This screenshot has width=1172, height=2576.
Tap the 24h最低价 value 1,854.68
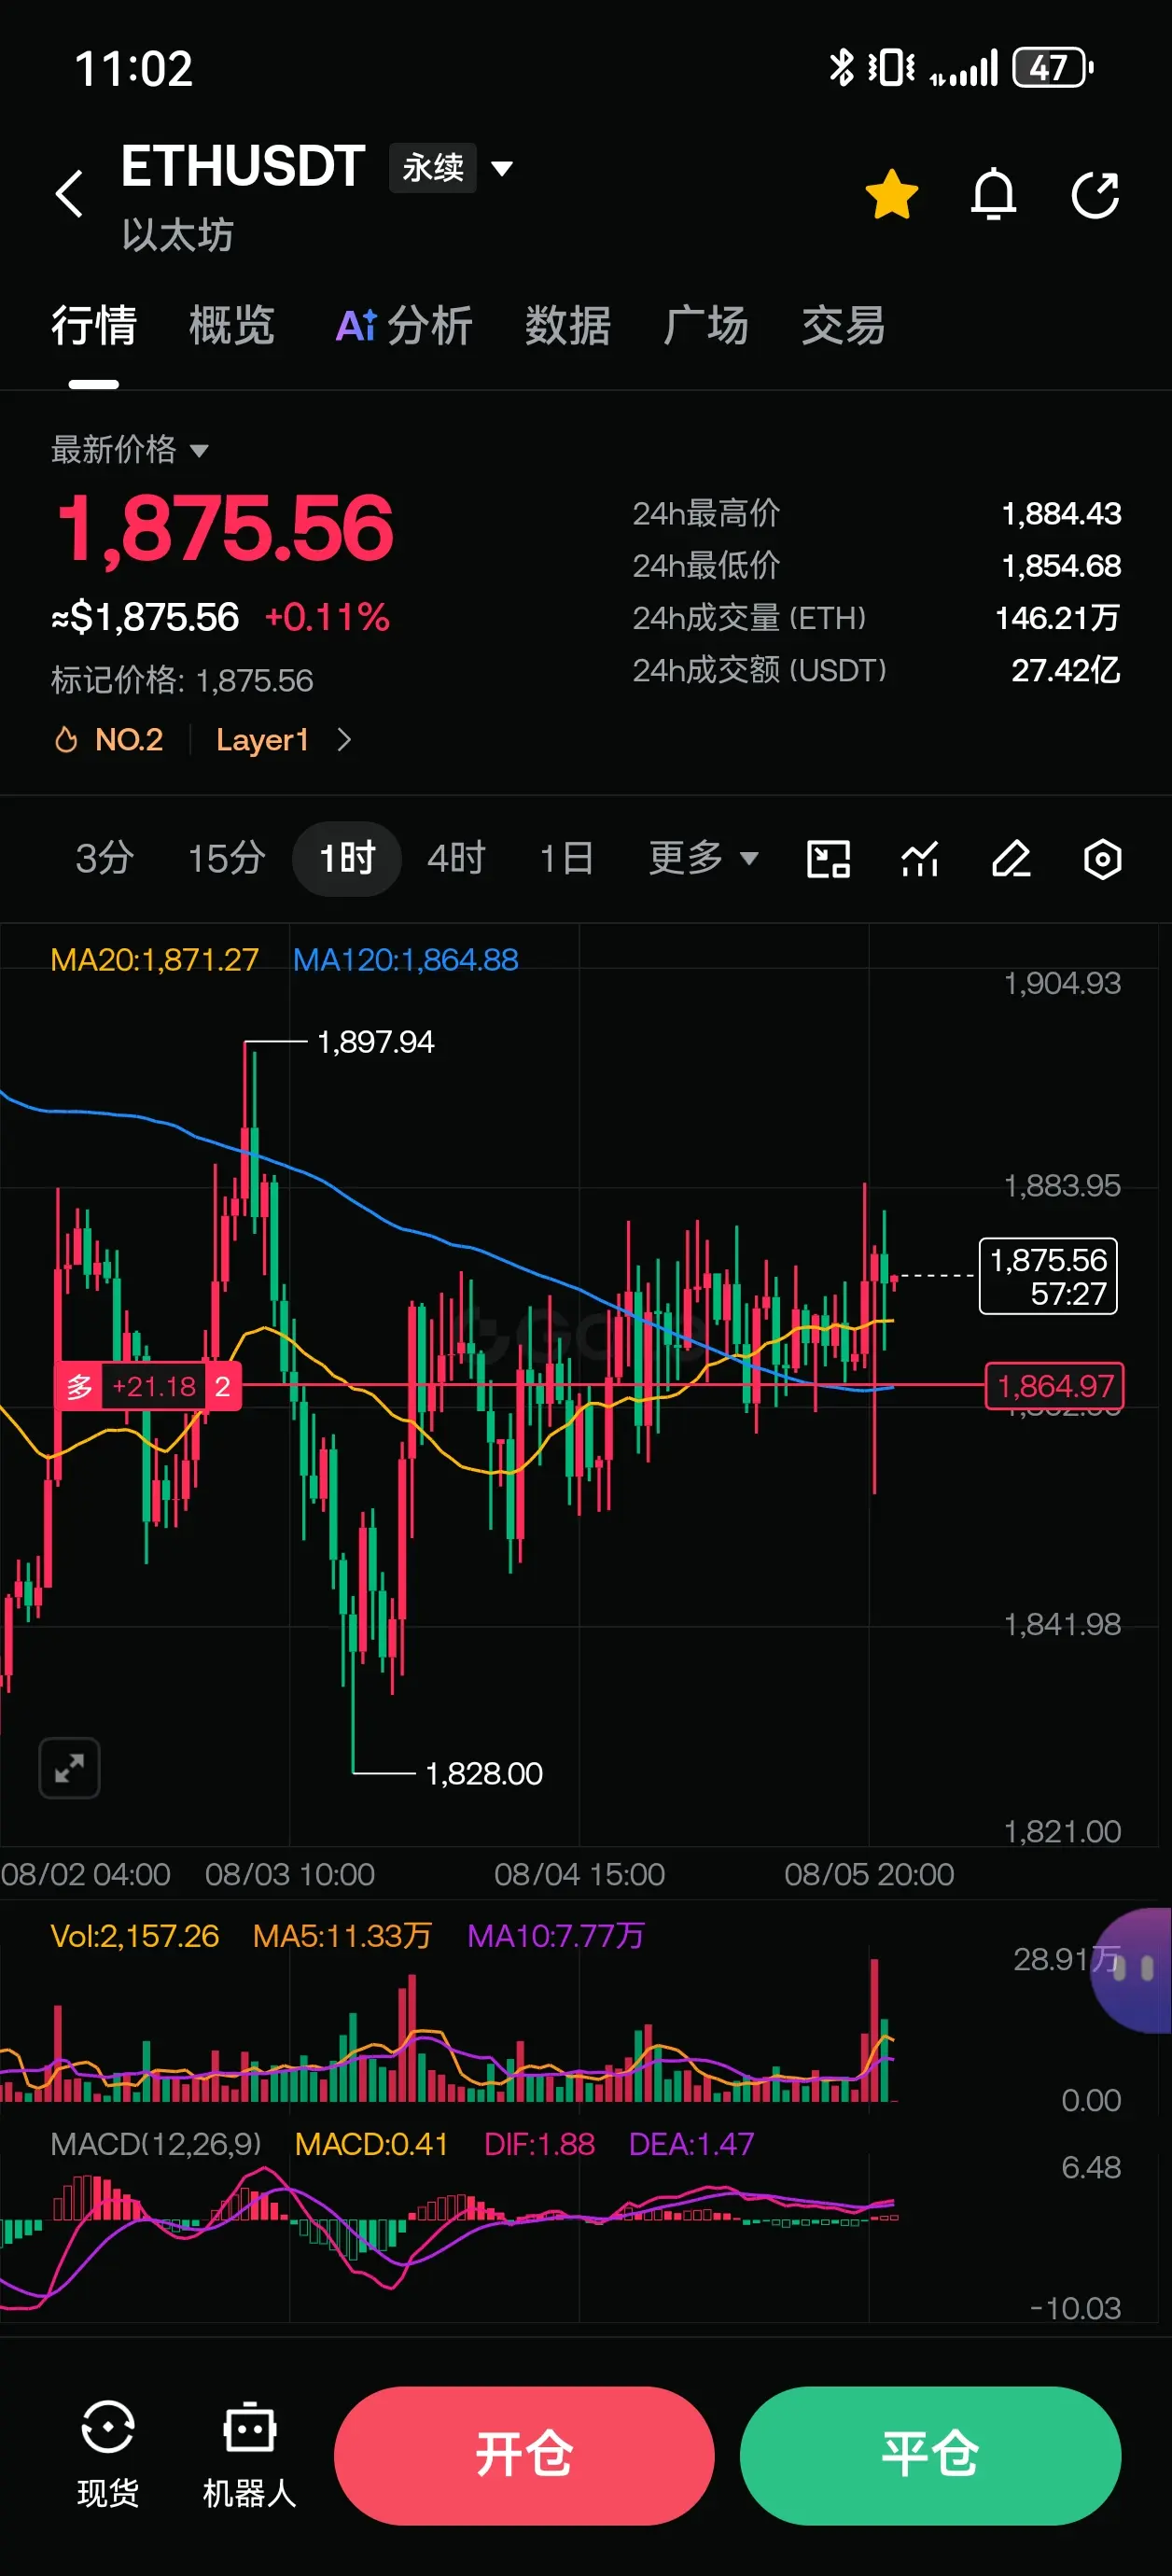tap(1061, 566)
